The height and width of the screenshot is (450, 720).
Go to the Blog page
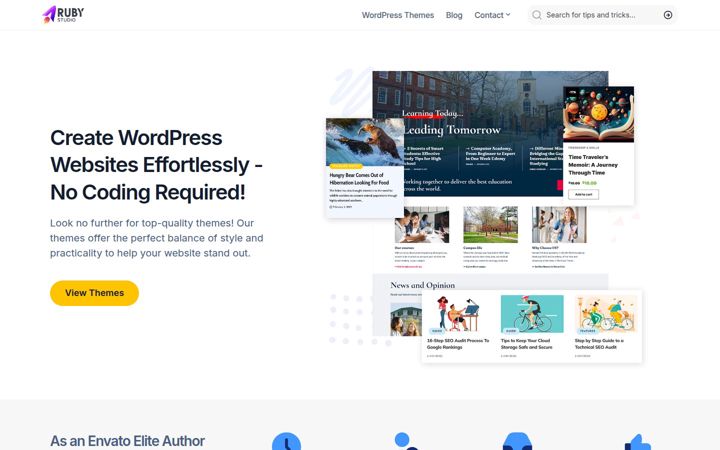454,15
